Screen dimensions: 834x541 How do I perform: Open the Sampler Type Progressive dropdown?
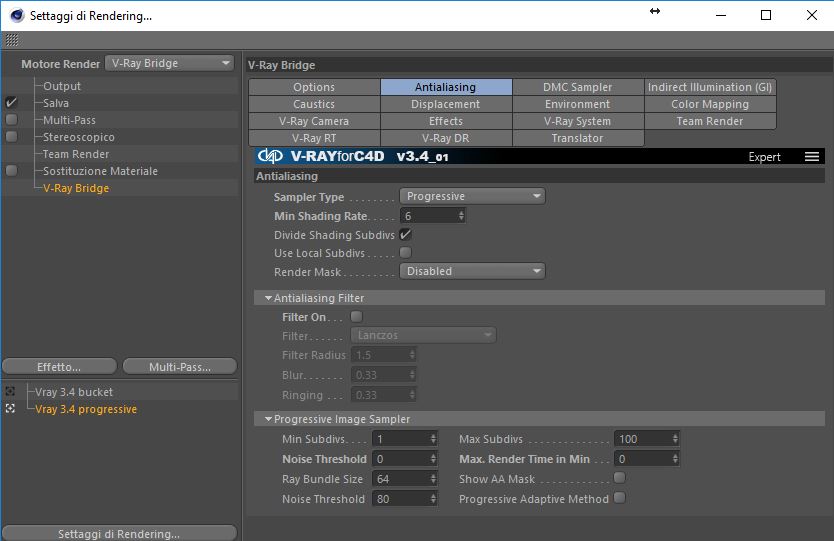(472, 196)
